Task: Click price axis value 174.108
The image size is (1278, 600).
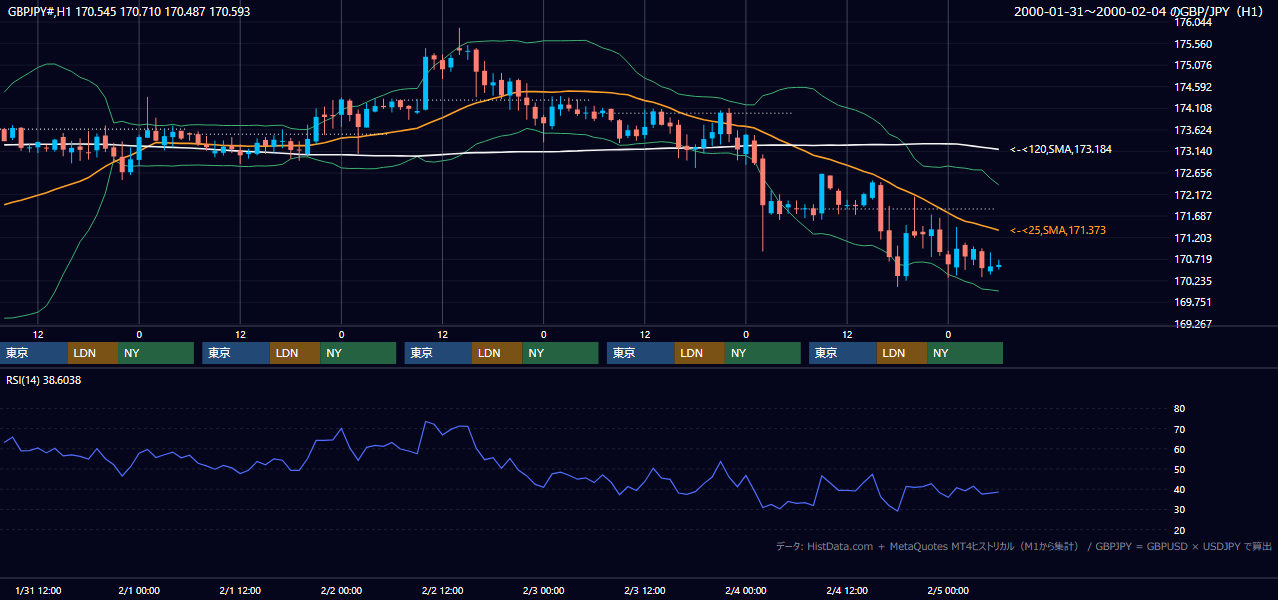Action: tap(1193, 109)
